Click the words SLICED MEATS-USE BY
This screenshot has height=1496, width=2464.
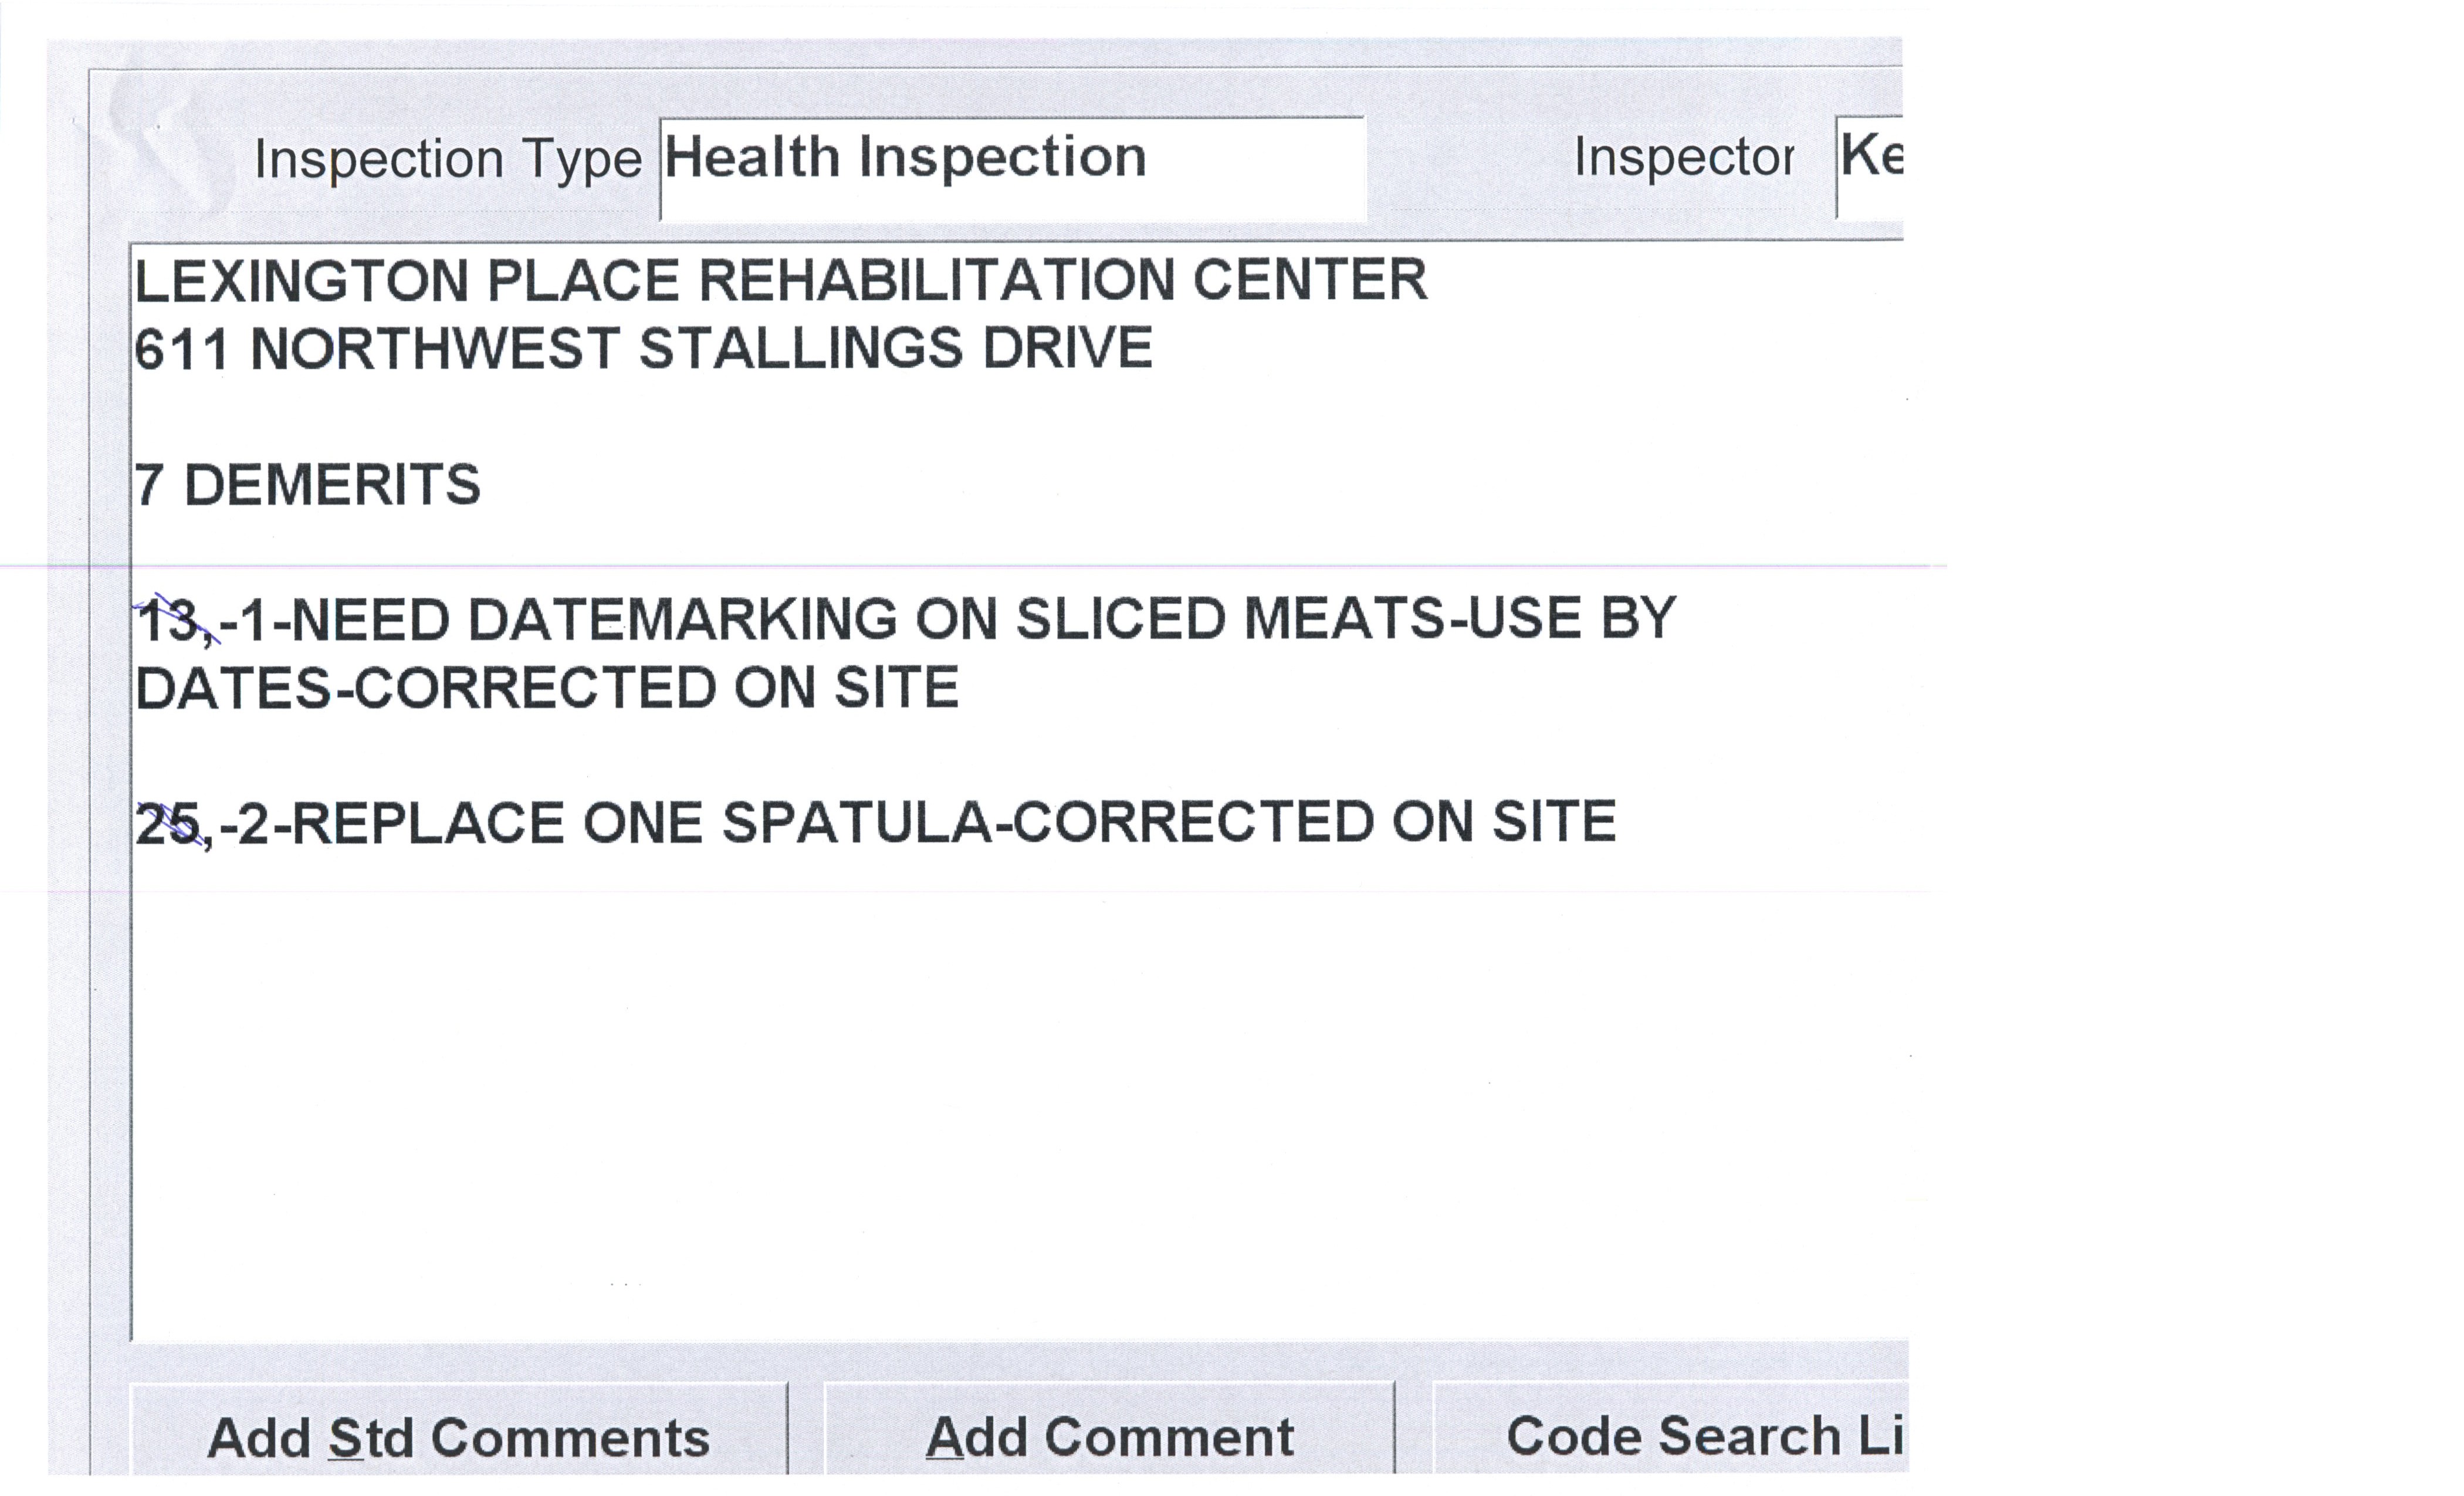(x=1345, y=619)
